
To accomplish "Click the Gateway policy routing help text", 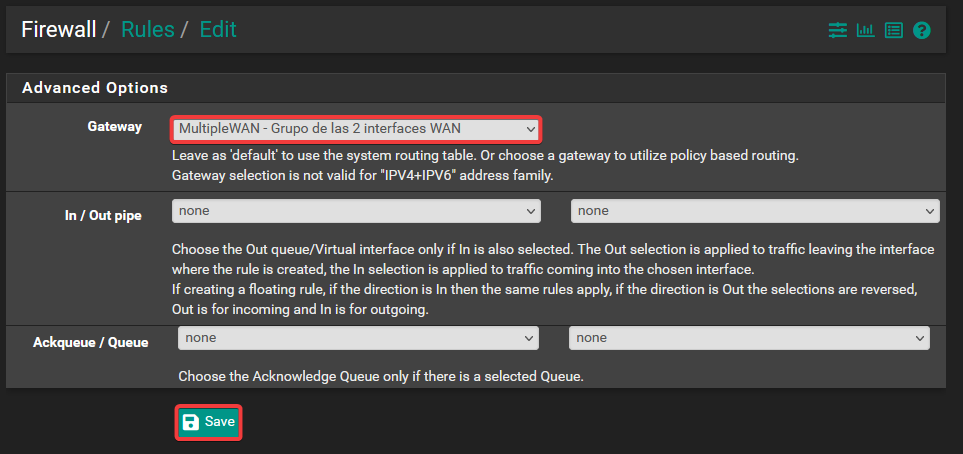I will click(485, 157).
